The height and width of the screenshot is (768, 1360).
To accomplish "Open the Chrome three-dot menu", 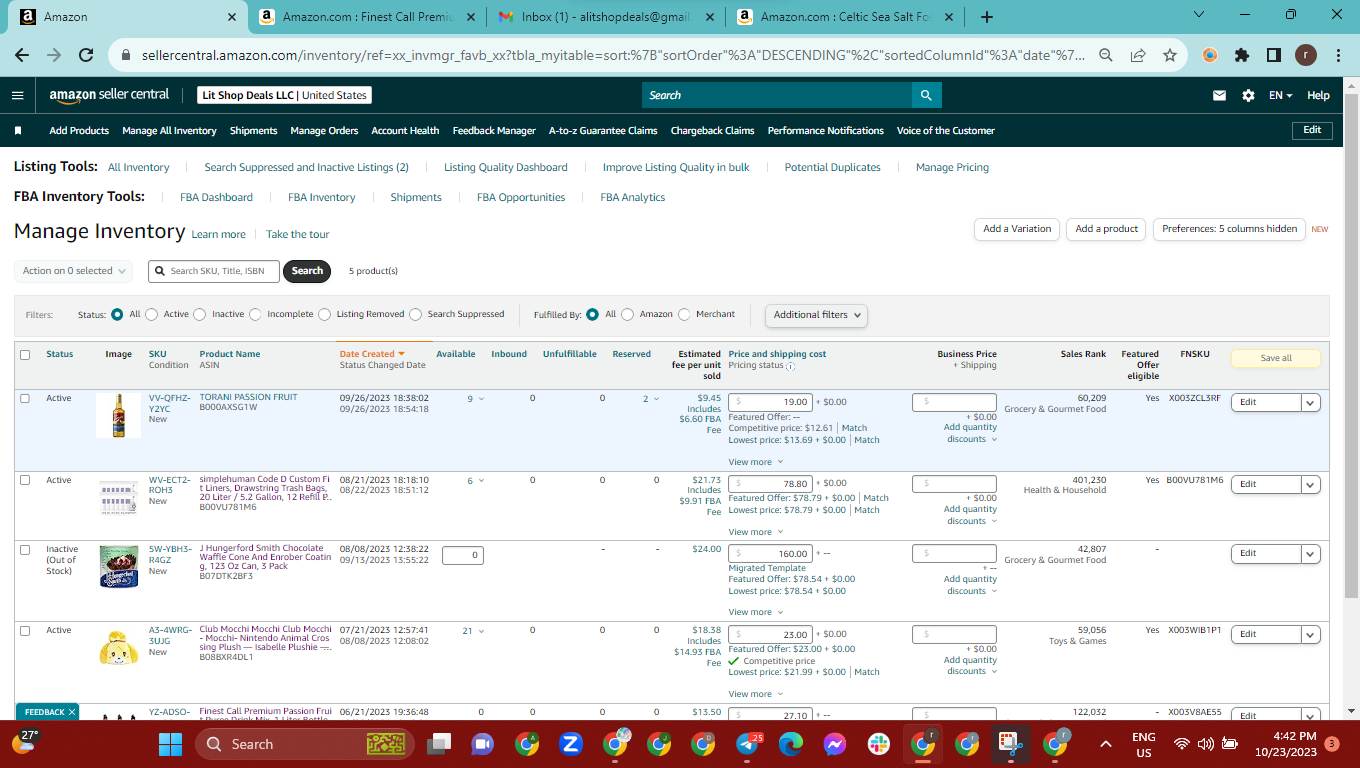I will [x=1338, y=56].
